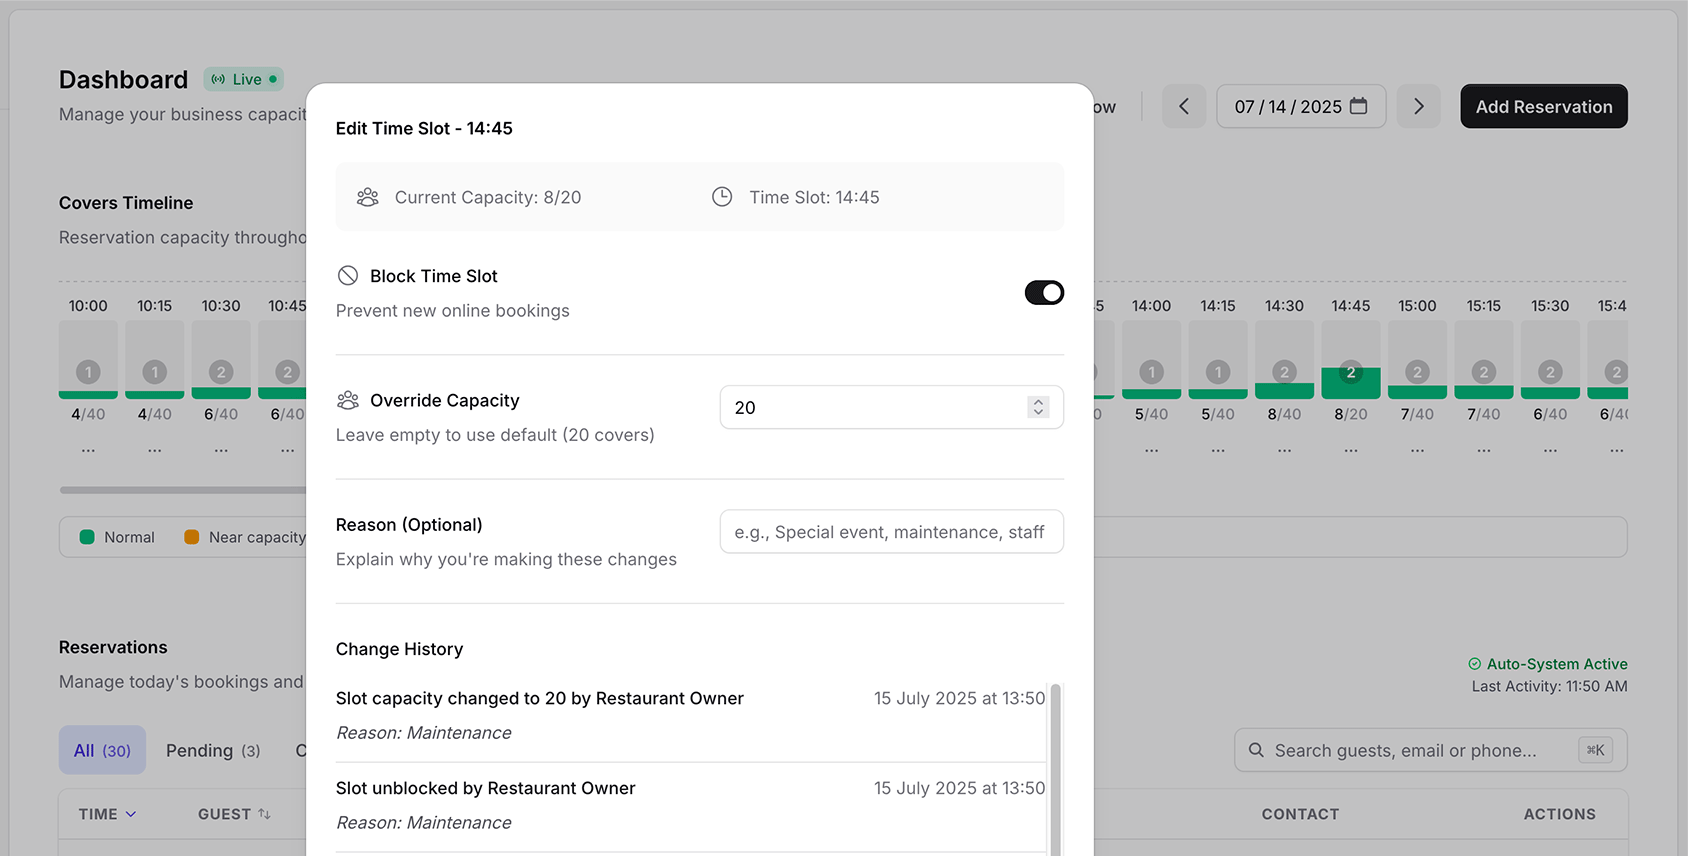
Task: Open the ellipsis menu under 14:00 slot
Action: (1151, 451)
